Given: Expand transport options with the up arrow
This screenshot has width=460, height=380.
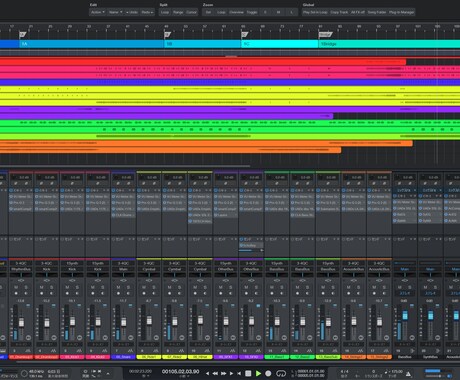Looking at the screenshot, I should (108, 374).
